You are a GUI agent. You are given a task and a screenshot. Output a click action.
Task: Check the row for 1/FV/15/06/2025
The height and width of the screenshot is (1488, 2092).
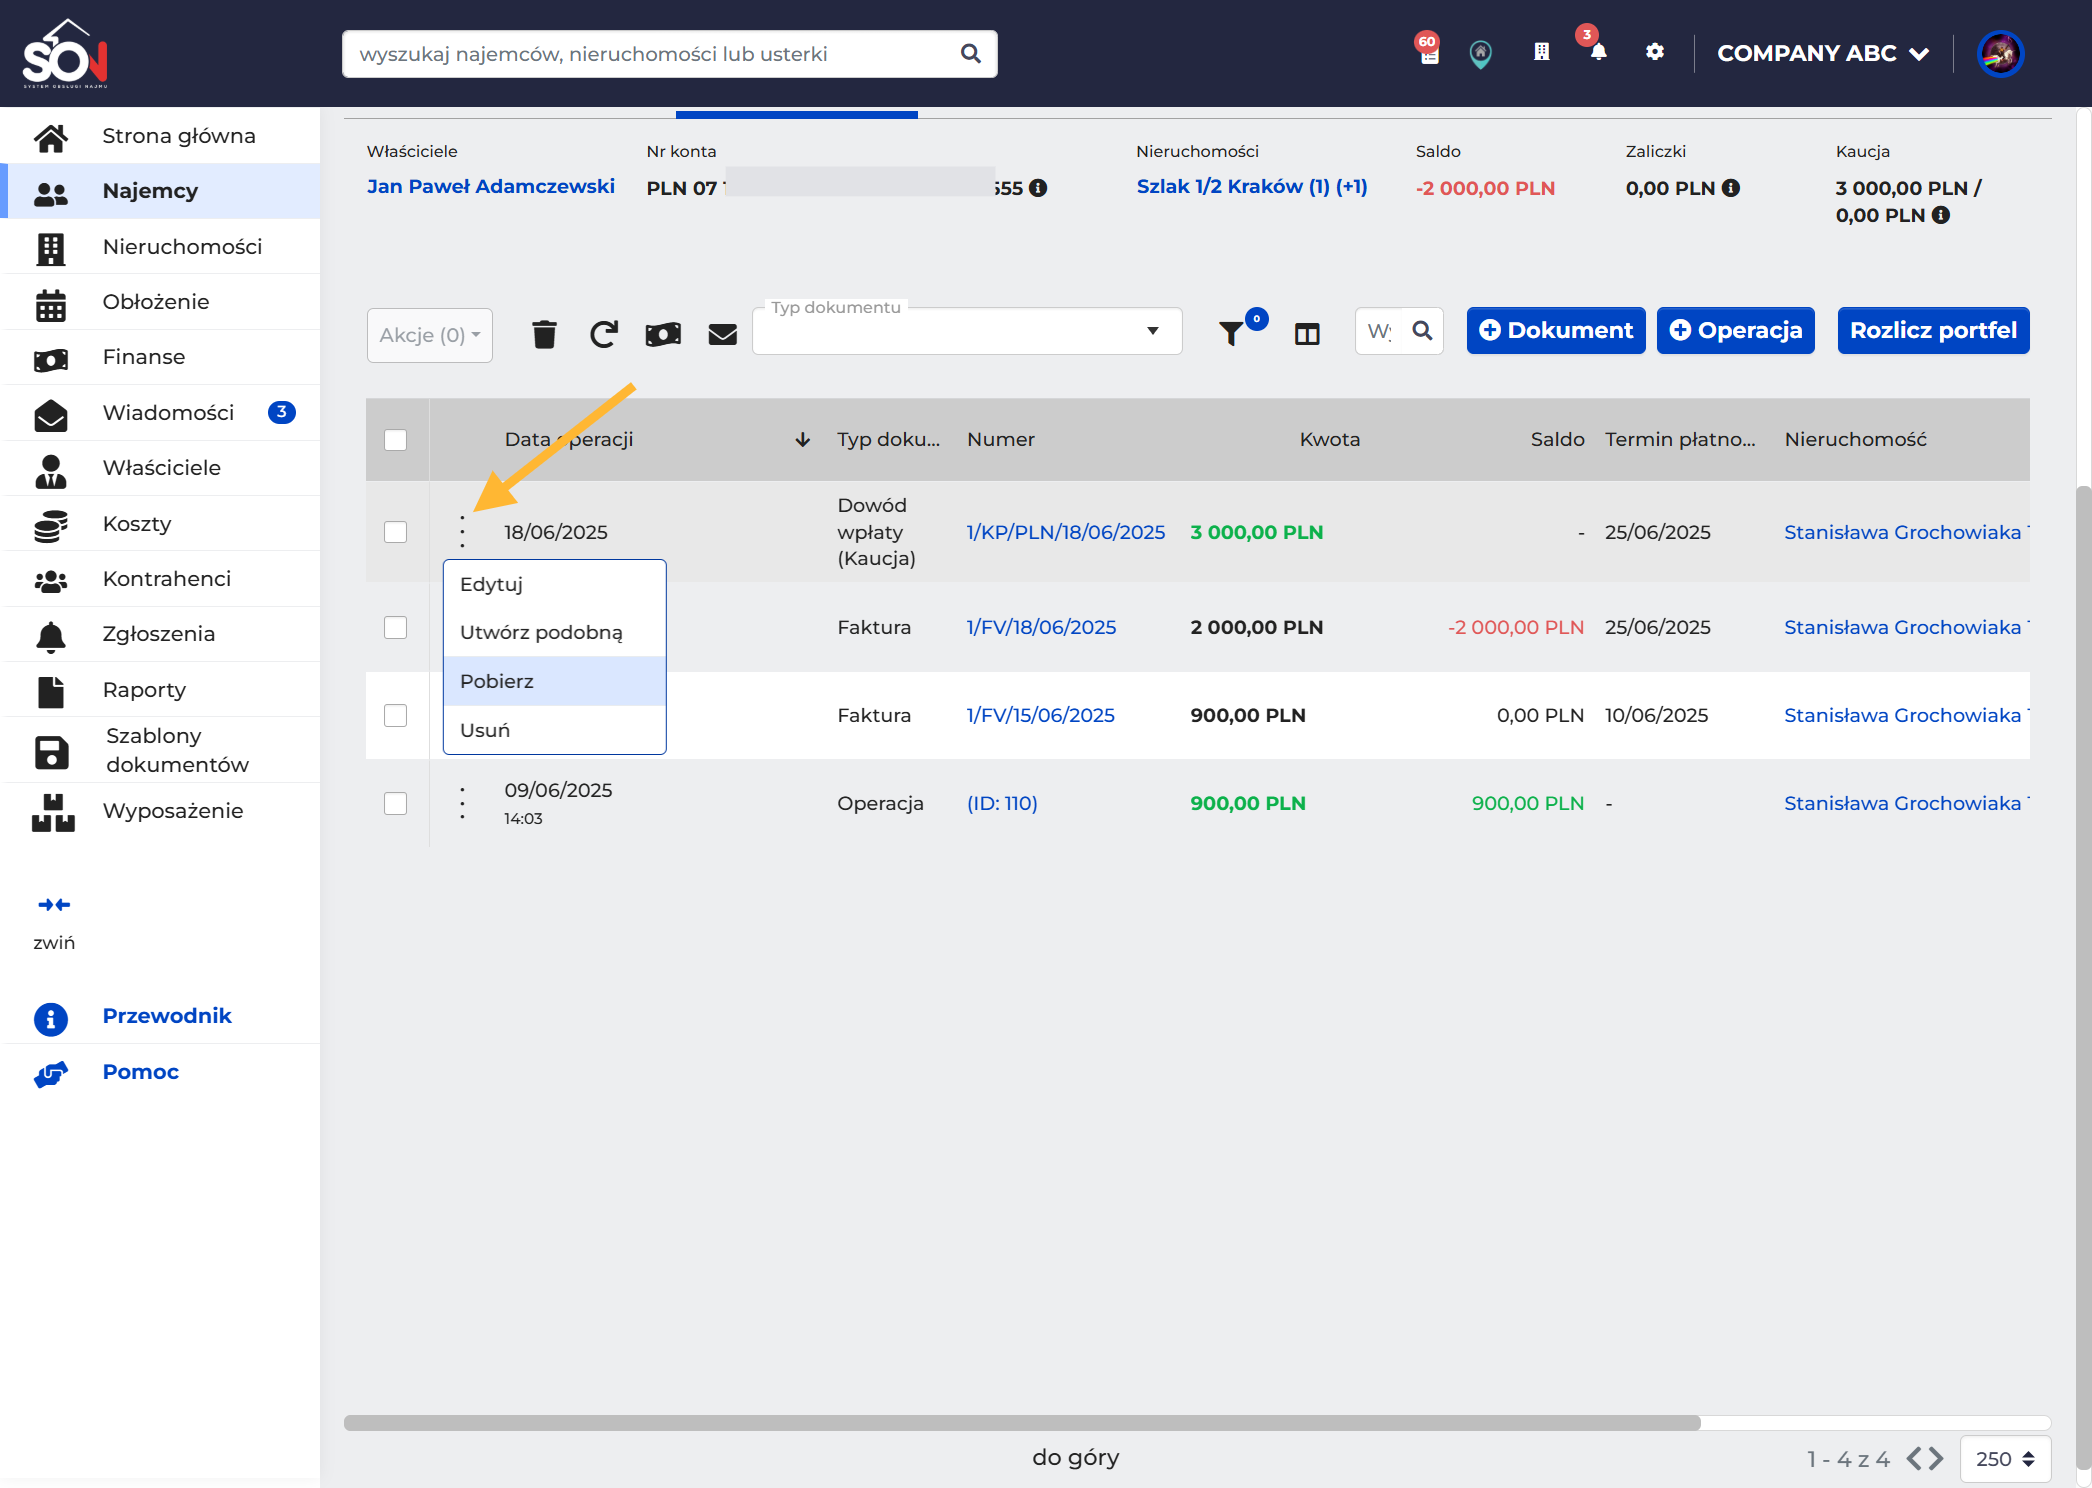click(396, 715)
